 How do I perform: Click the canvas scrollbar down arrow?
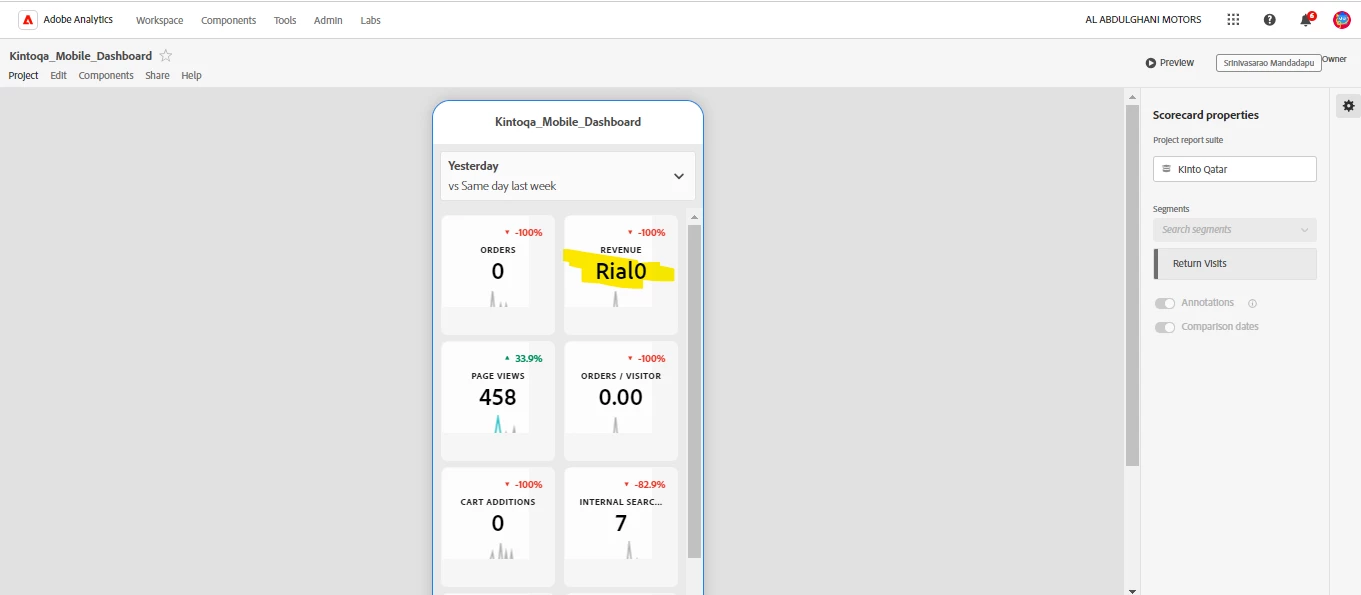[1132, 590]
